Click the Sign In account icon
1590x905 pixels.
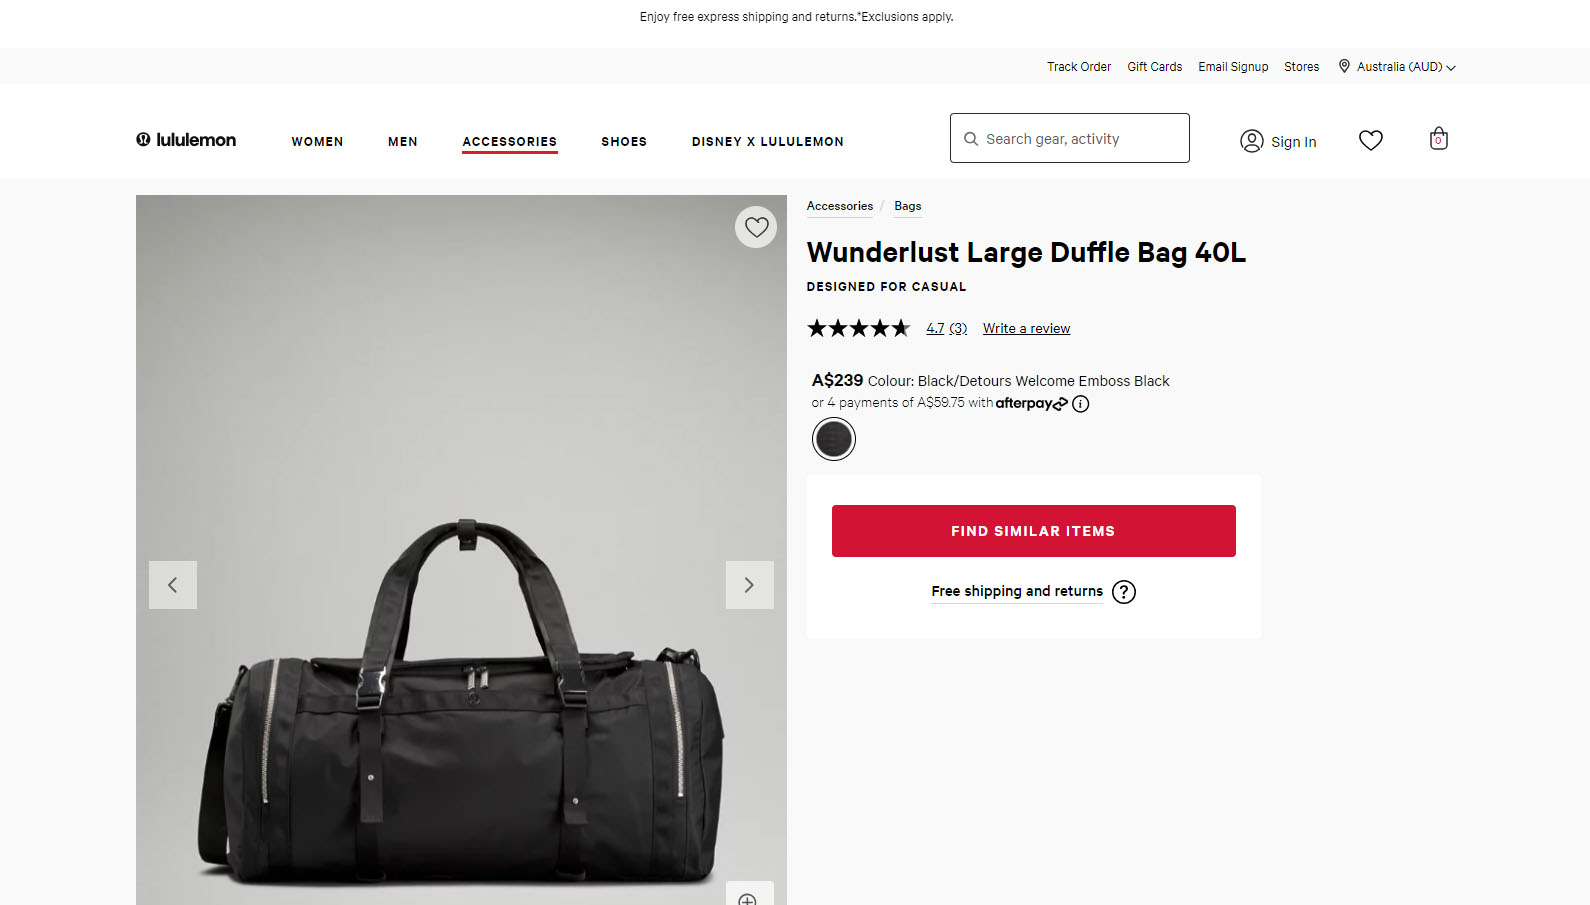point(1252,141)
